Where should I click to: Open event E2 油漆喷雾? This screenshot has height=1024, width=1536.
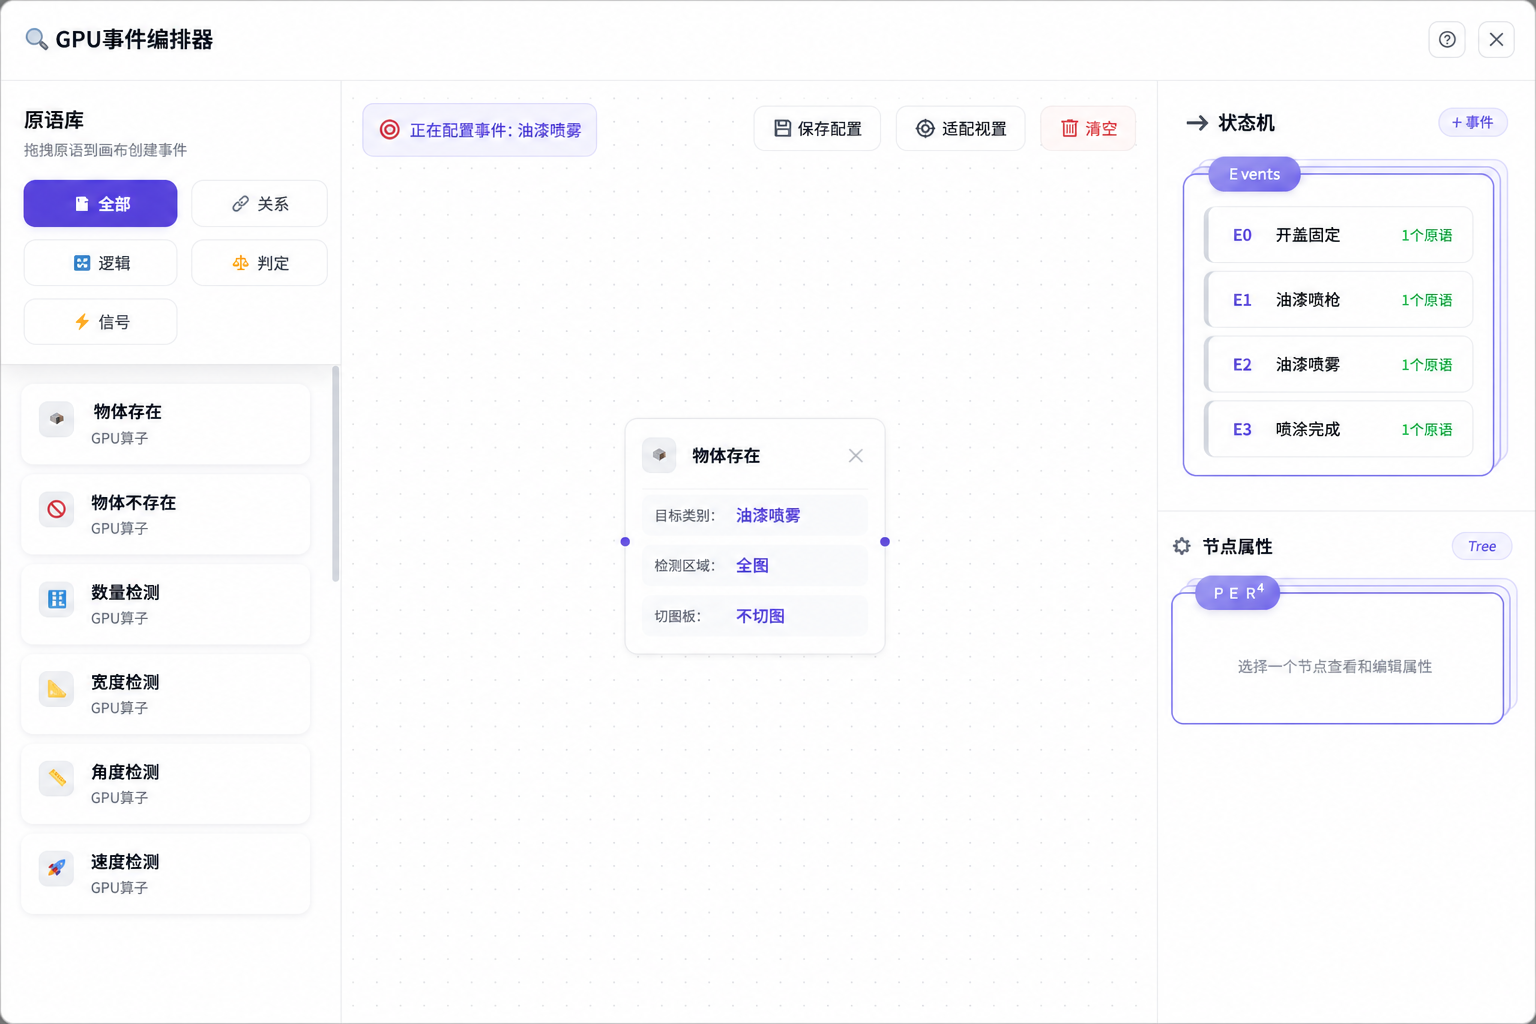click(x=1339, y=365)
